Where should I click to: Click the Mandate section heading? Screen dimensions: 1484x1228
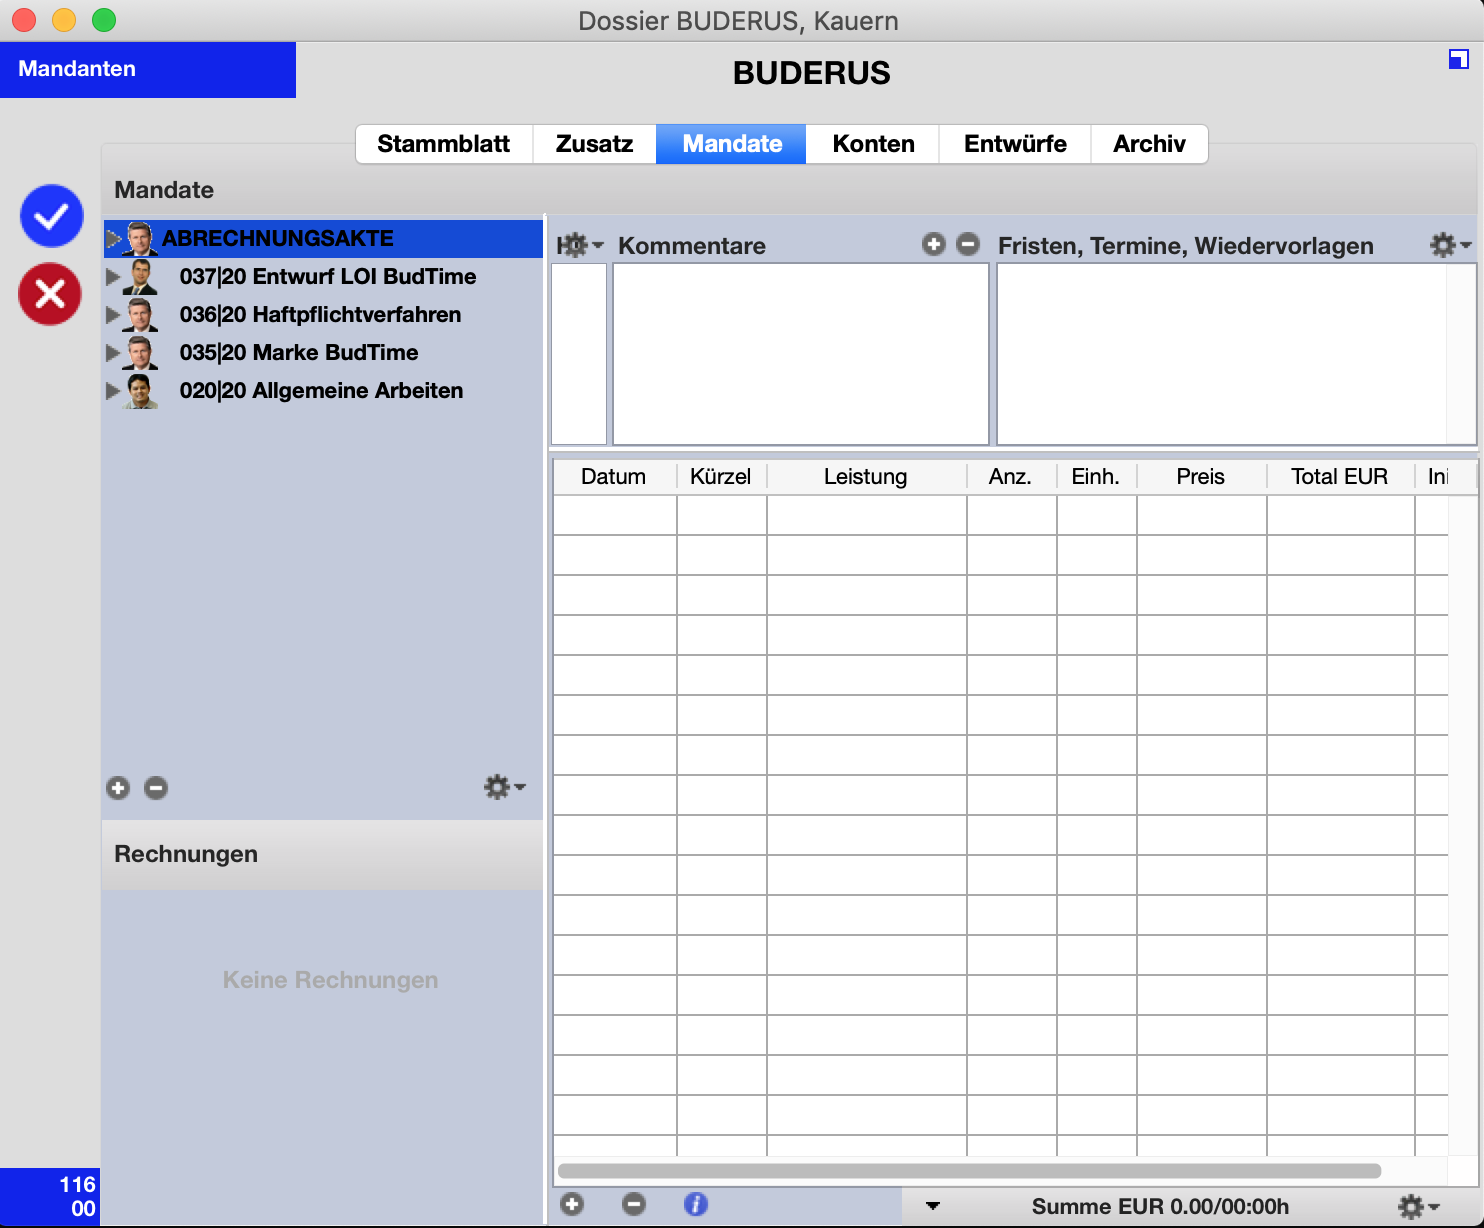pyautogui.click(x=164, y=190)
